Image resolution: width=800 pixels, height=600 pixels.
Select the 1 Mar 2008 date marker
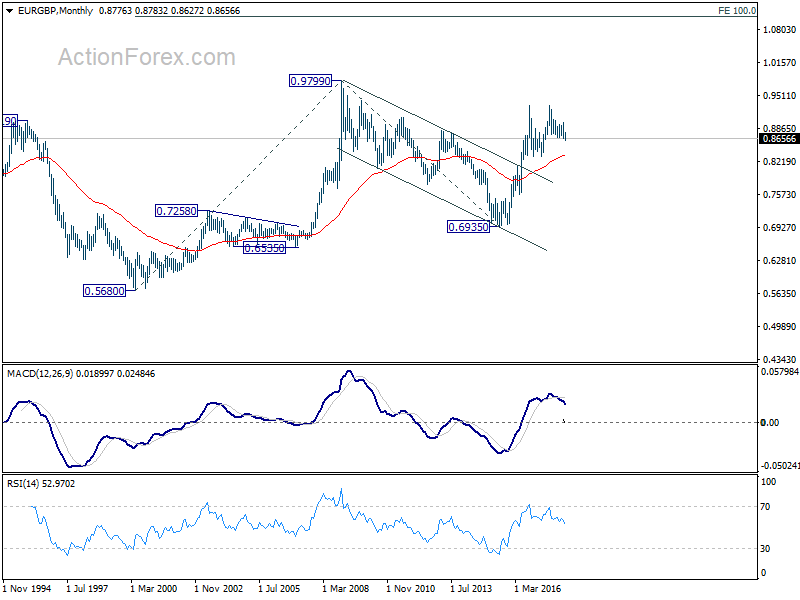345,588
